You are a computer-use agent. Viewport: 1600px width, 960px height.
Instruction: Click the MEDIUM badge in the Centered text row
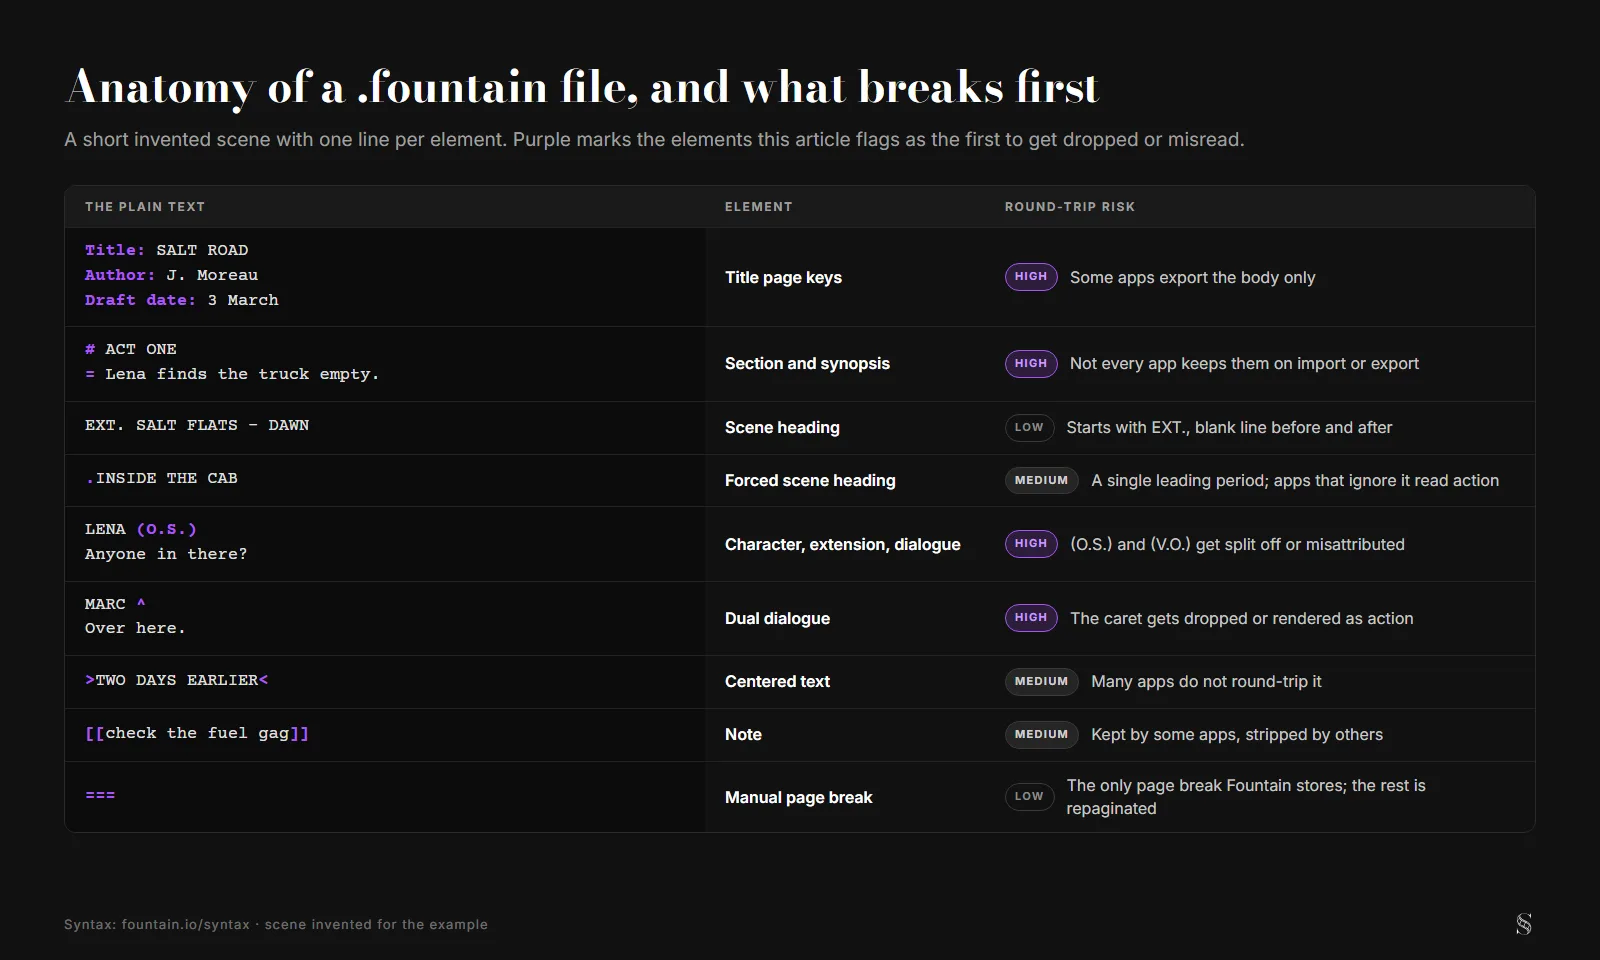1042,681
